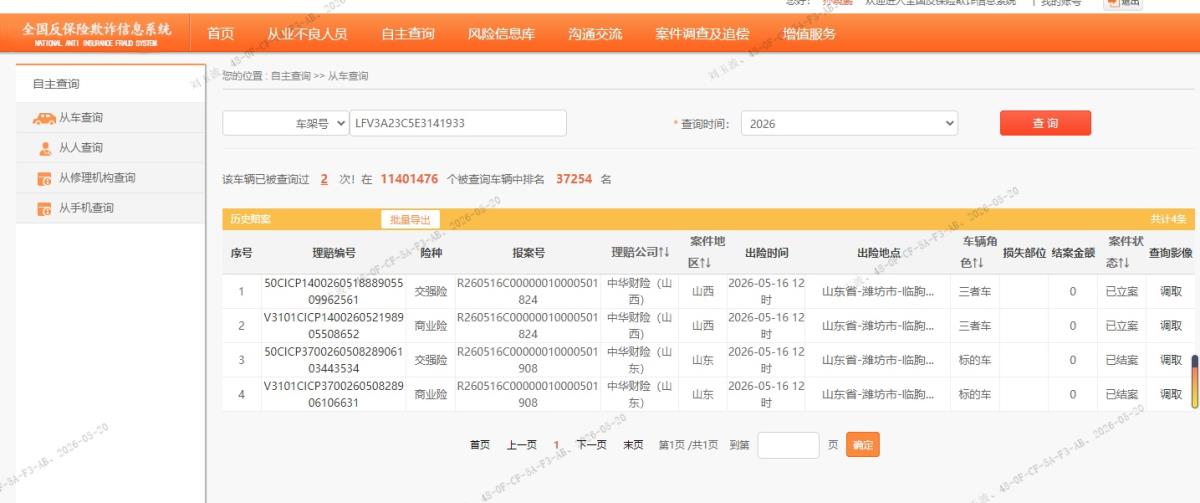The height and width of the screenshot is (503, 1200).
Task: Click breadcrumb text 从车查询
Action: click(x=348, y=76)
